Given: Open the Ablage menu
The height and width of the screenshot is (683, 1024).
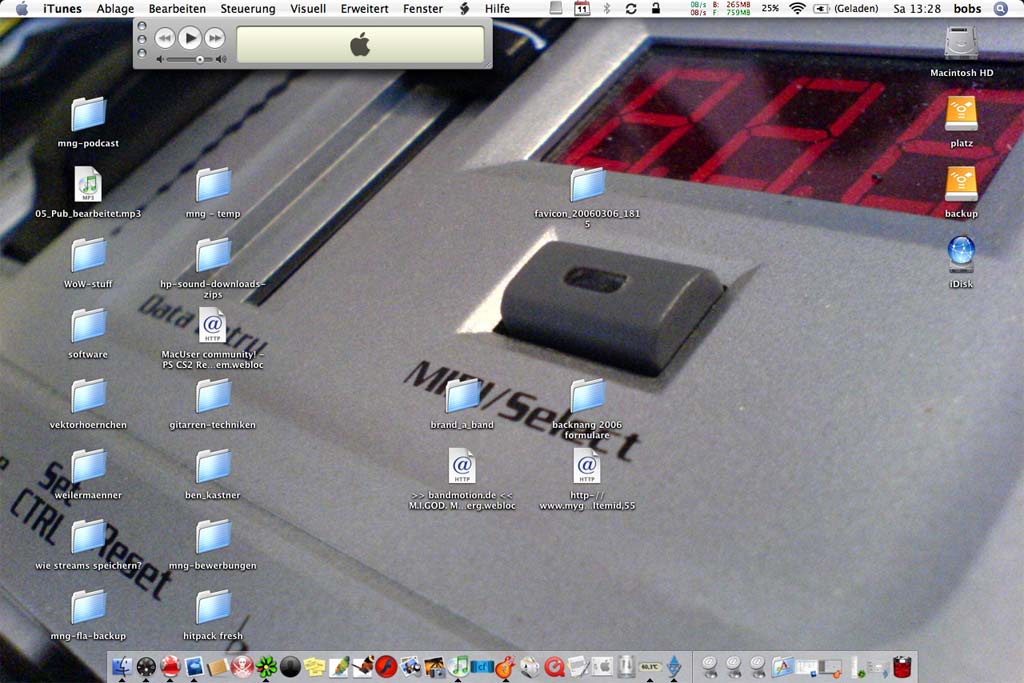Looking at the screenshot, I should tap(115, 8).
